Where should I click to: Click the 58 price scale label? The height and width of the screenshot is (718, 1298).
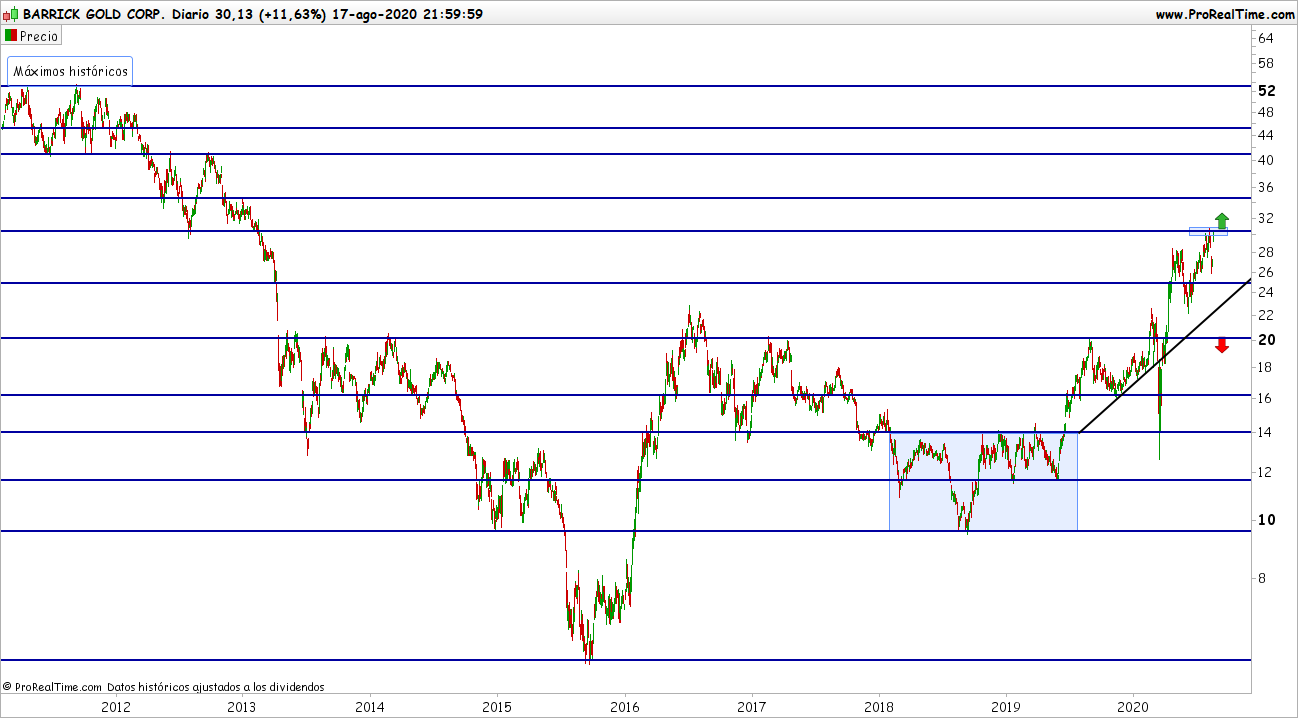pyautogui.click(x=1265, y=63)
